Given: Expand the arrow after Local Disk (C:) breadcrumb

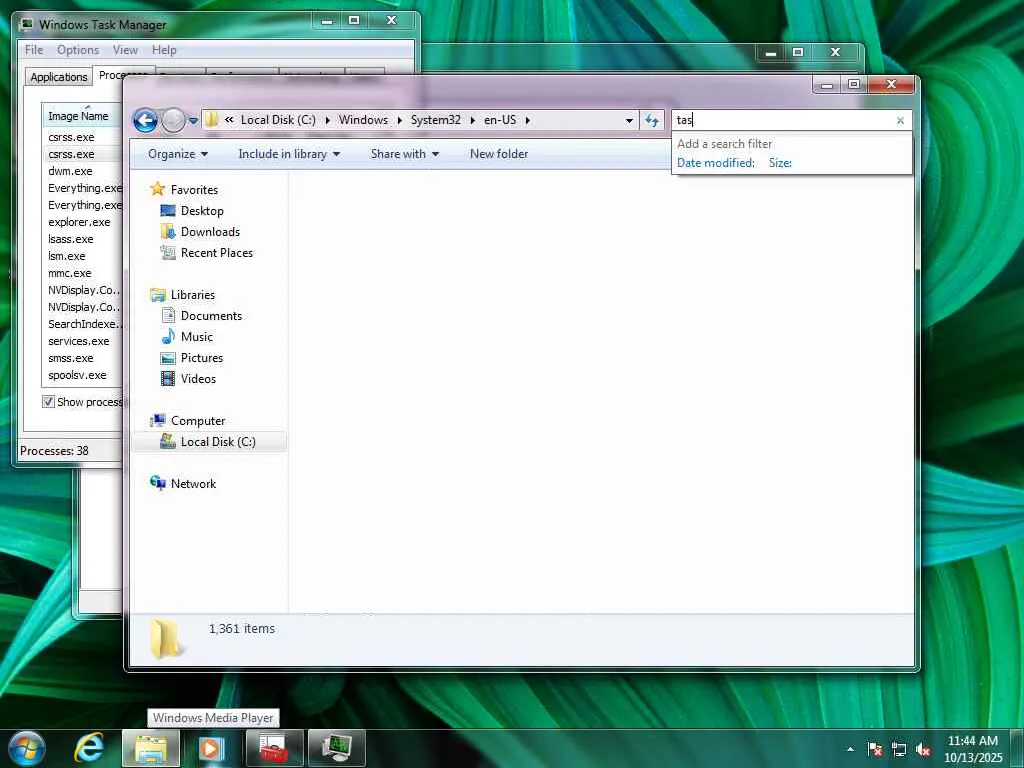Looking at the screenshot, I should pos(327,121).
